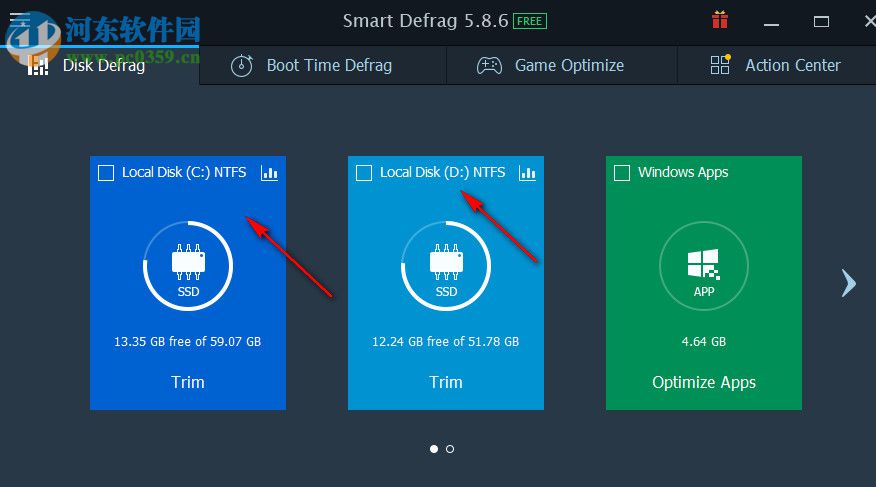Click the 'Windows Apps' card title
Screen dimensions: 876x487
[x=683, y=172]
